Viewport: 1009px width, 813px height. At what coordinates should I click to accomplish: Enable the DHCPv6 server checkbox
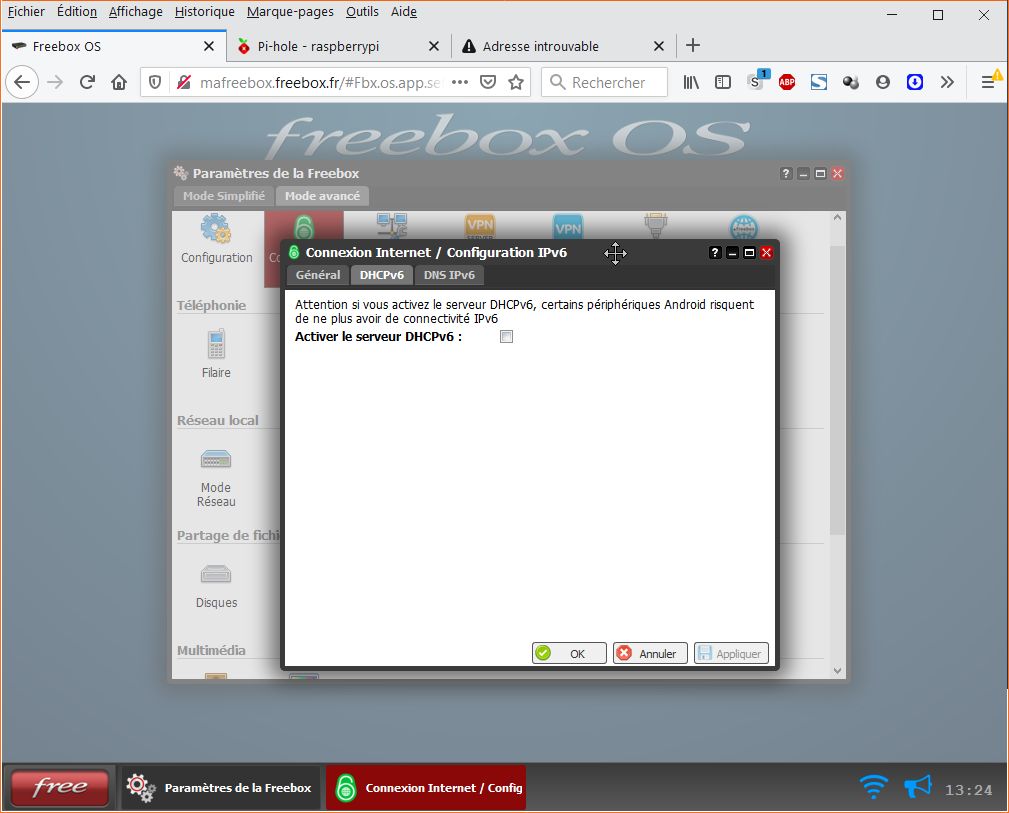(506, 337)
